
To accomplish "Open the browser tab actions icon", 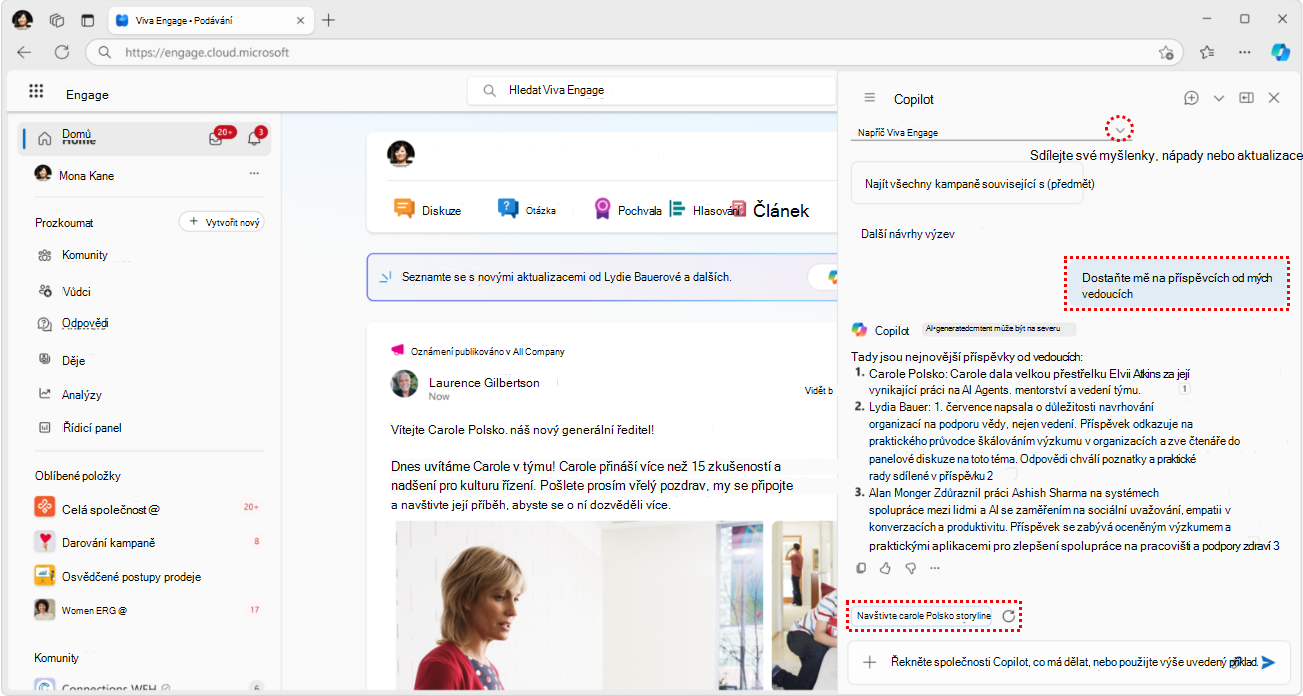I will click(x=87, y=20).
